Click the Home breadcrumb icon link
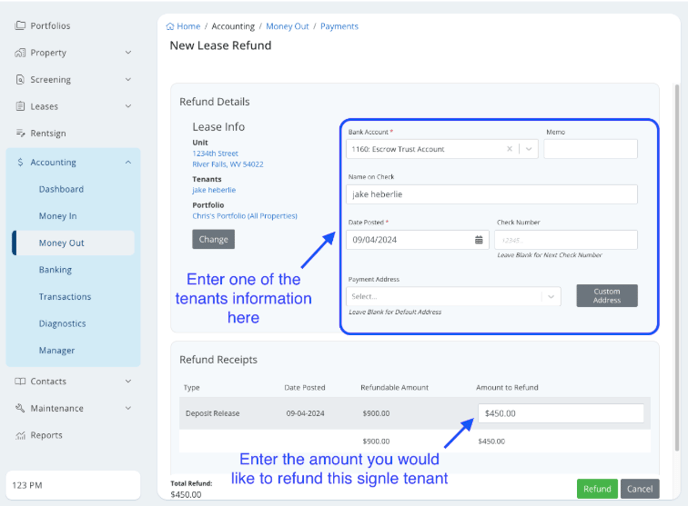The width and height of the screenshot is (688, 506). point(171,27)
